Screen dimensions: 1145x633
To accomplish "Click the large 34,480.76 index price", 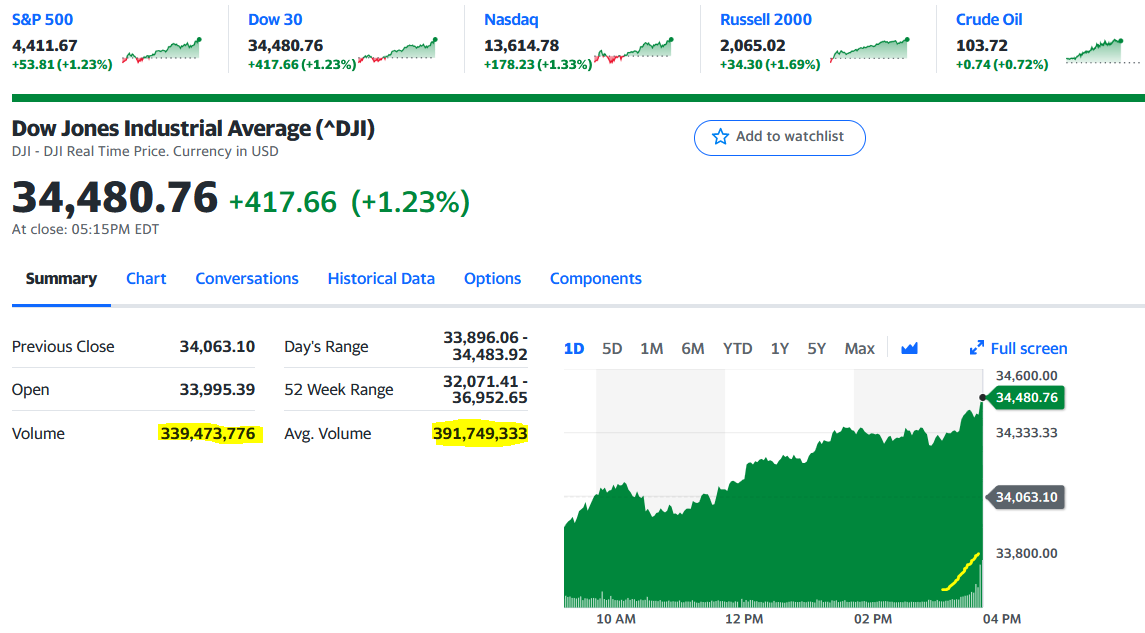I will [x=115, y=197].
